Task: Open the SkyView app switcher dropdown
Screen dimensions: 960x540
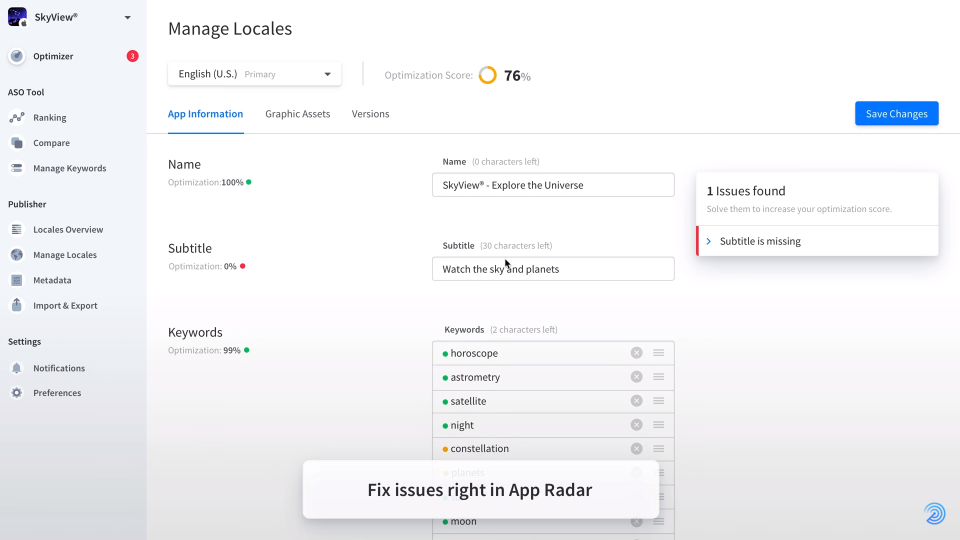Action: (127, 17)
